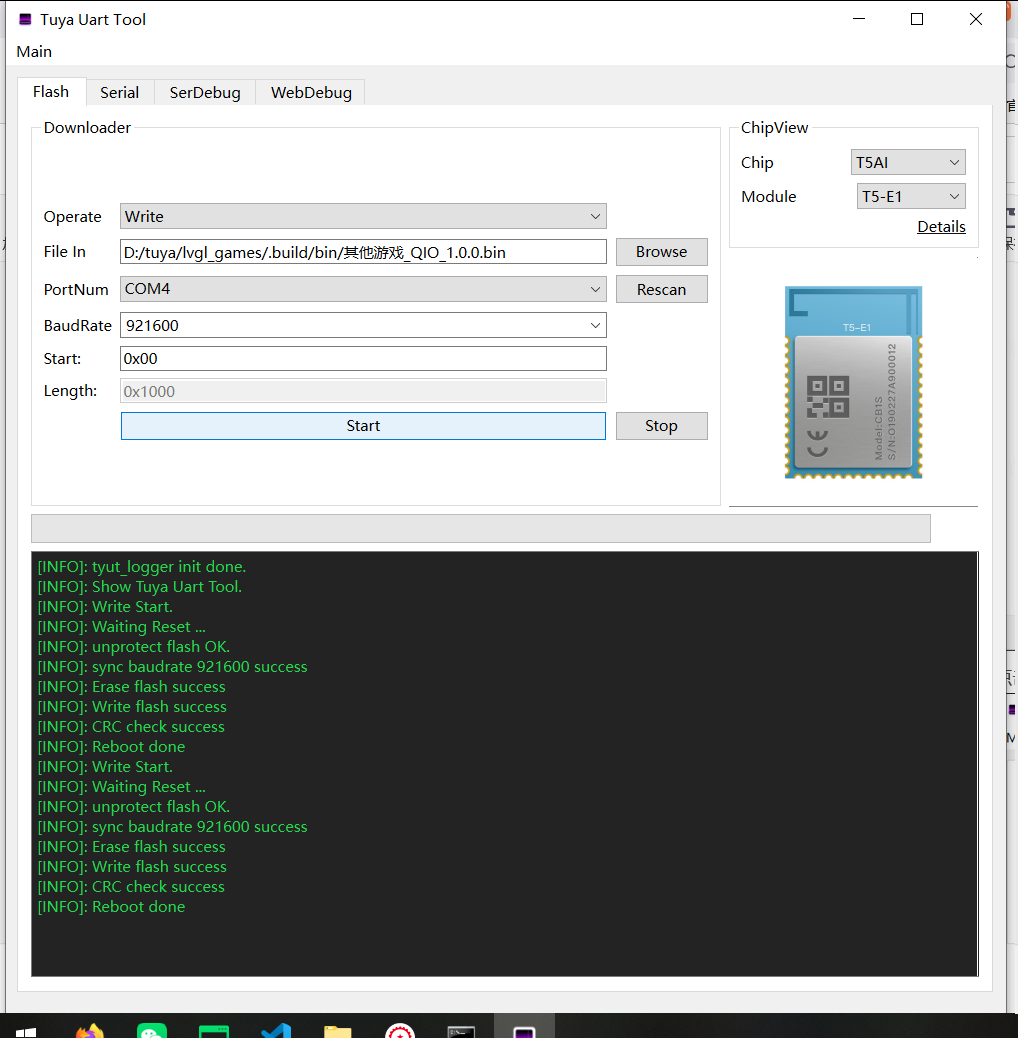The width and height of the screenshot is (1018, 1038).
Task: Click the last 'Reboot done' log line
Action: coord(111,907)
